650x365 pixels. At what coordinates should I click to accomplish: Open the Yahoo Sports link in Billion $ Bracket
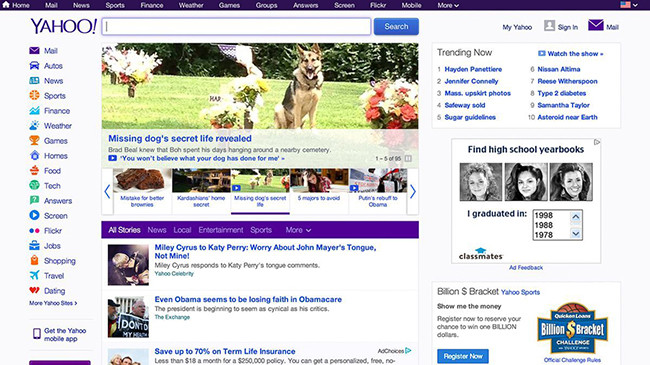coord(520,292)
